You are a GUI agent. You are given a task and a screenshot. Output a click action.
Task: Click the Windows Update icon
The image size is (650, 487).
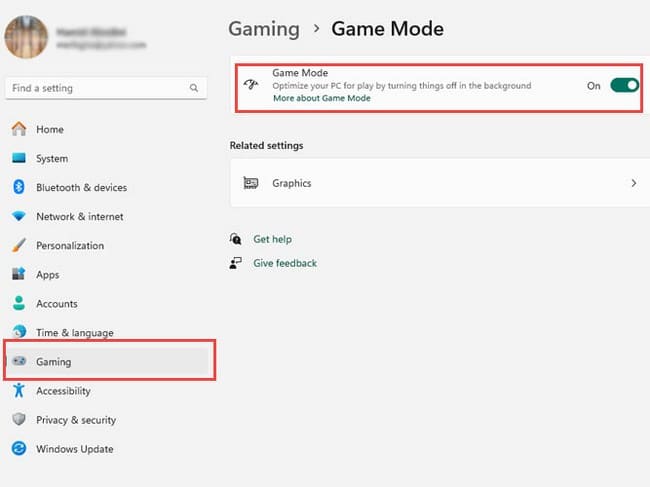[x=18, y=449]
